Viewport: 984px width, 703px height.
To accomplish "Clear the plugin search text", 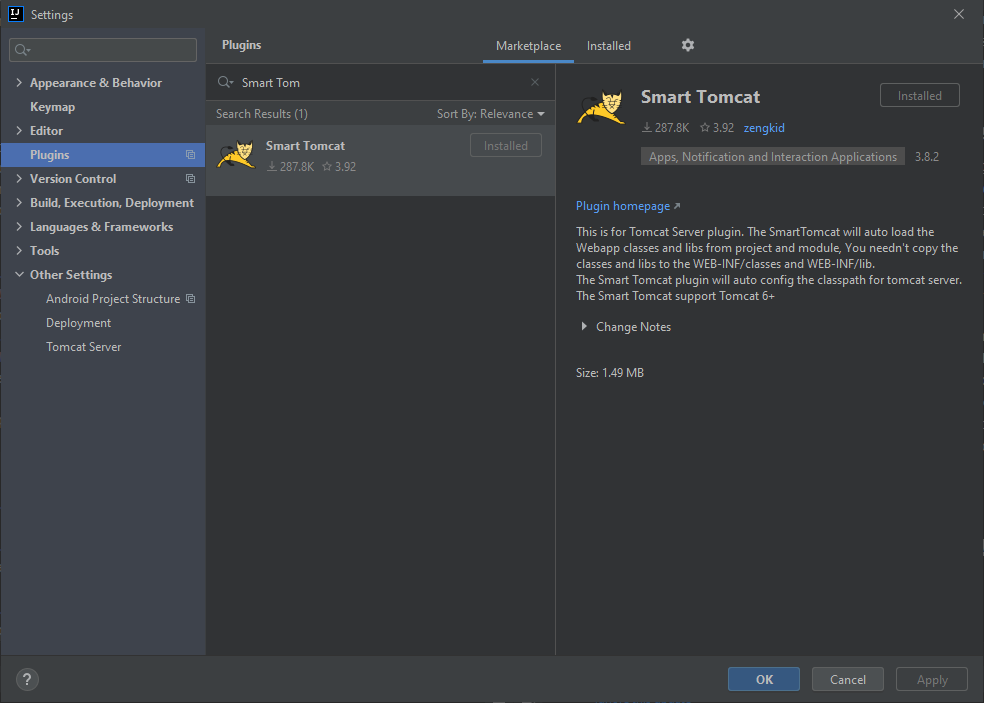I will point(535,82).
